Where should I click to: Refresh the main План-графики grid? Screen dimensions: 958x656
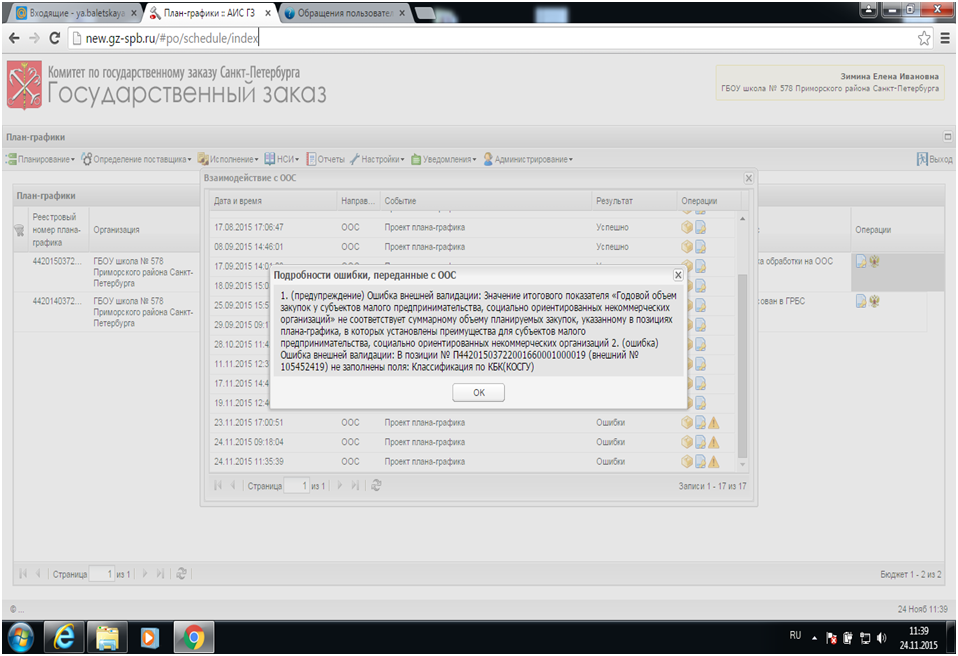181,574
